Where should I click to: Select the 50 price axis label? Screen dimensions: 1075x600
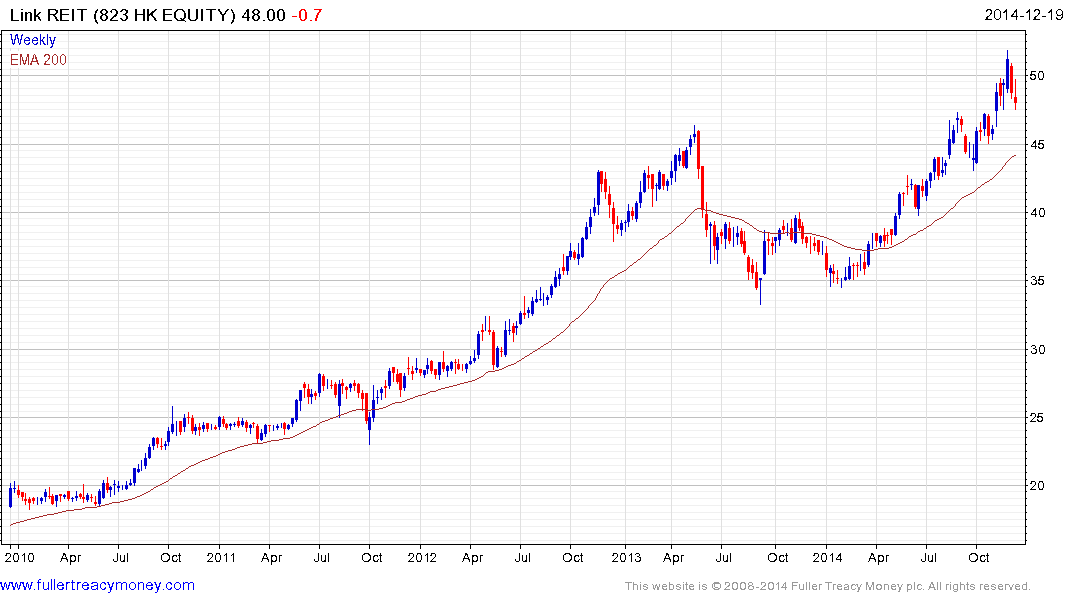pos(1037,75)
